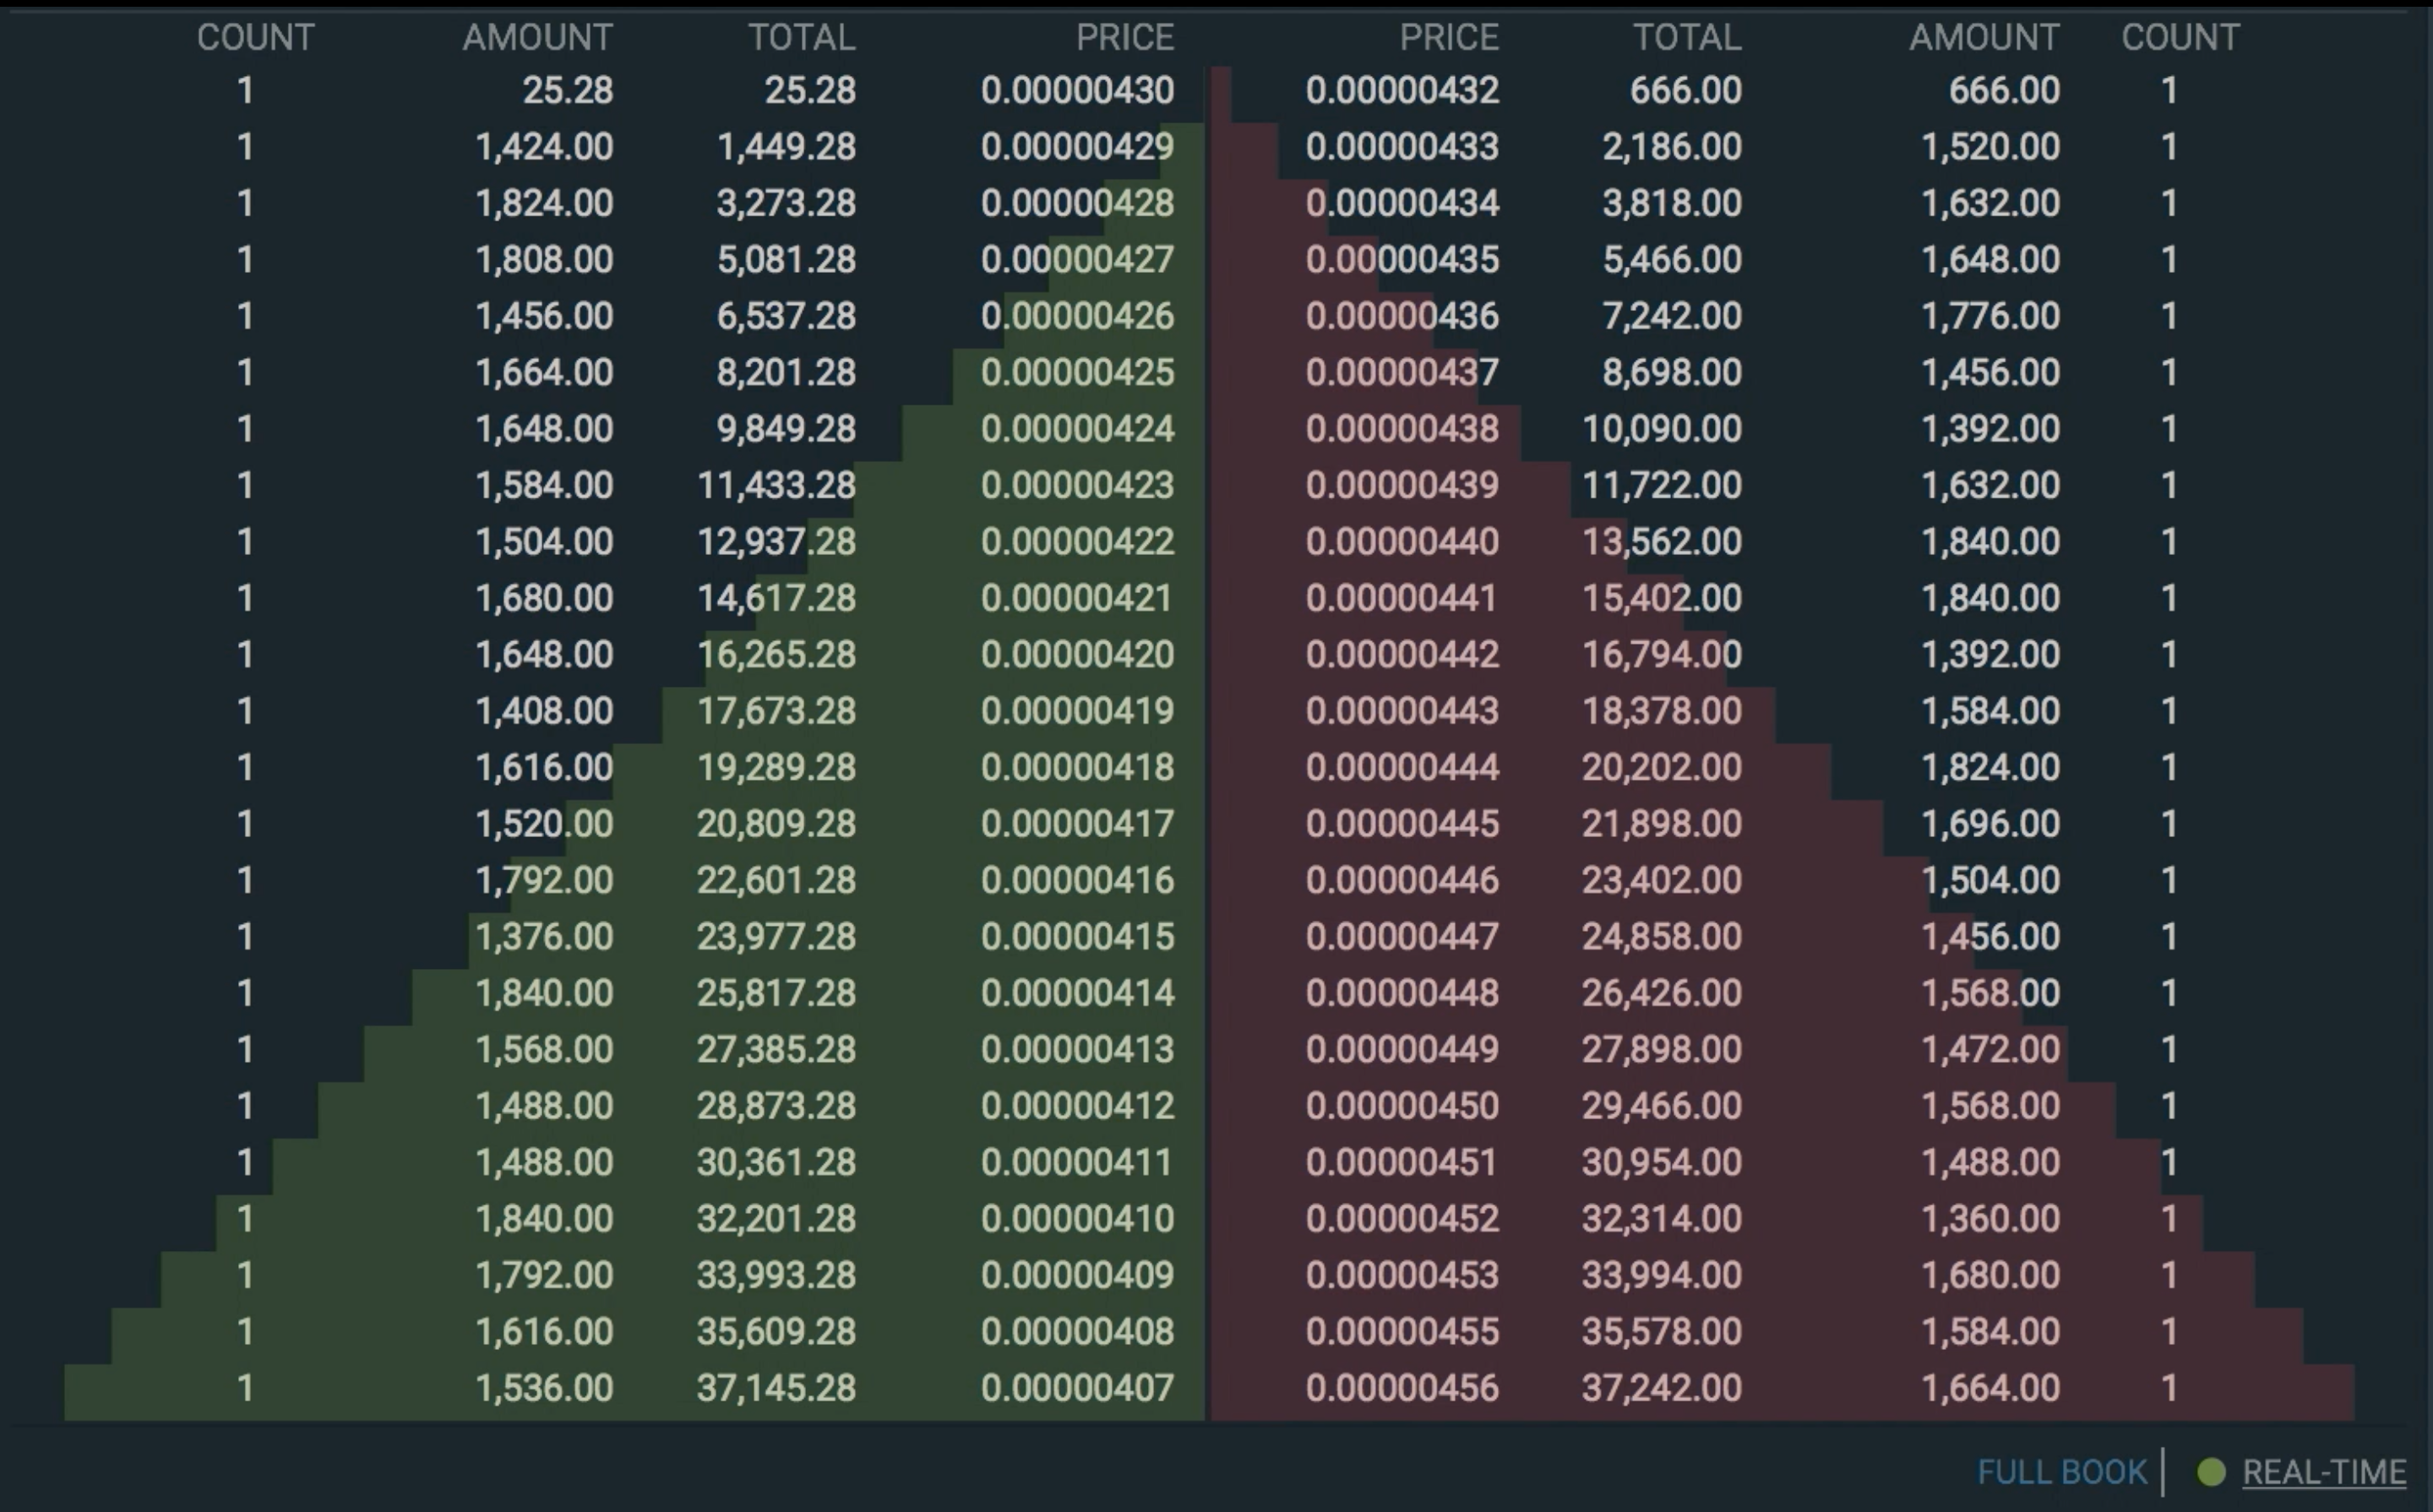Image resolution: width=2433 pixels, height=1512 pixels.
Task: Click ask price 0.00000440 row
Action: click(x=1401, y=542)
